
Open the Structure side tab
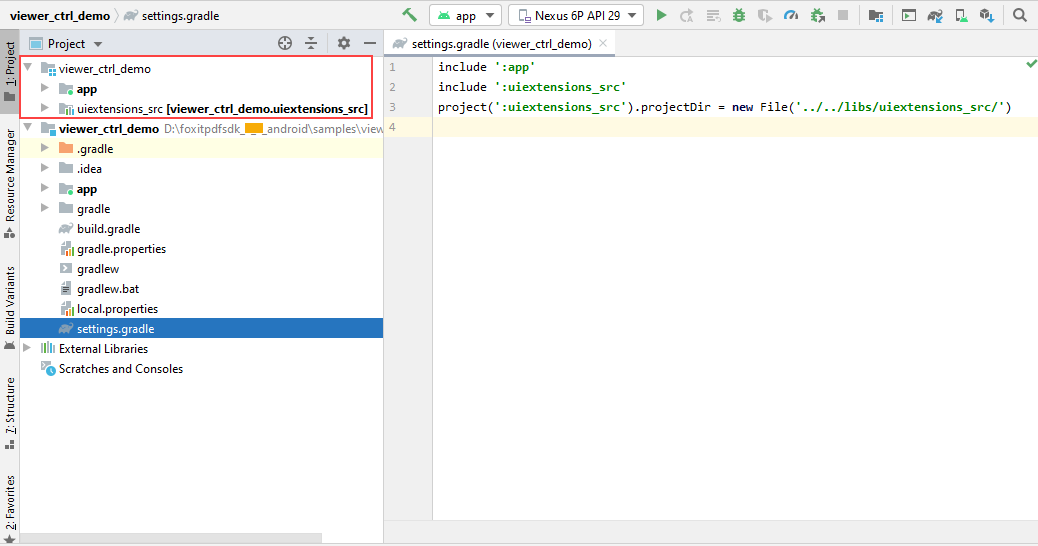click(x=10, y=405)
